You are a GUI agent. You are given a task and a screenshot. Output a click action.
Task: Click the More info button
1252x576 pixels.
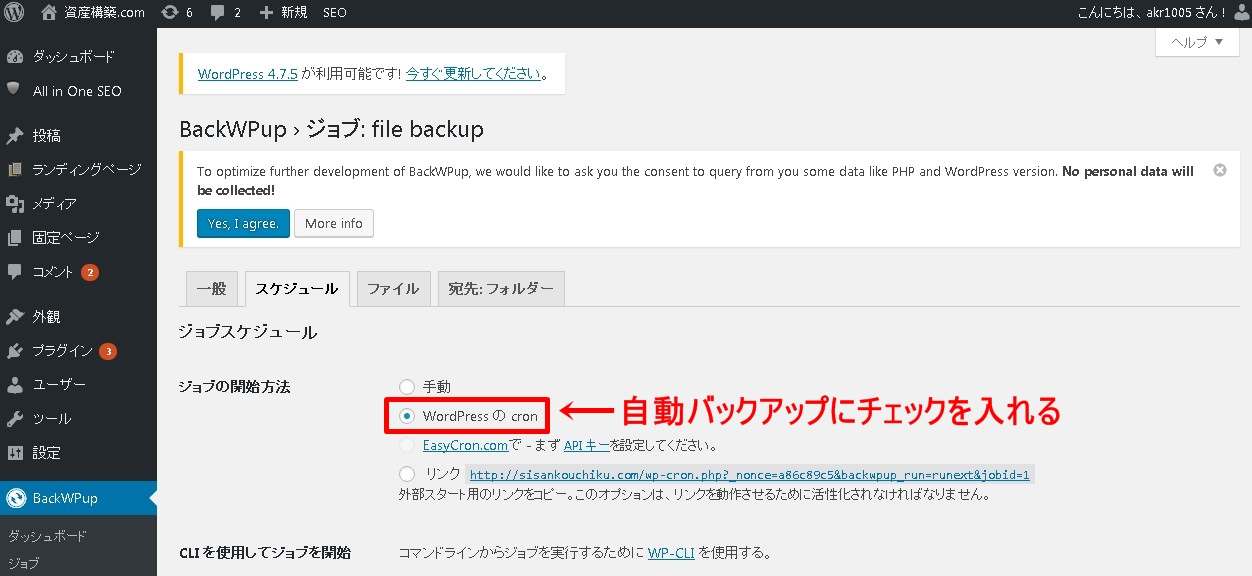[x=334, y=223]
